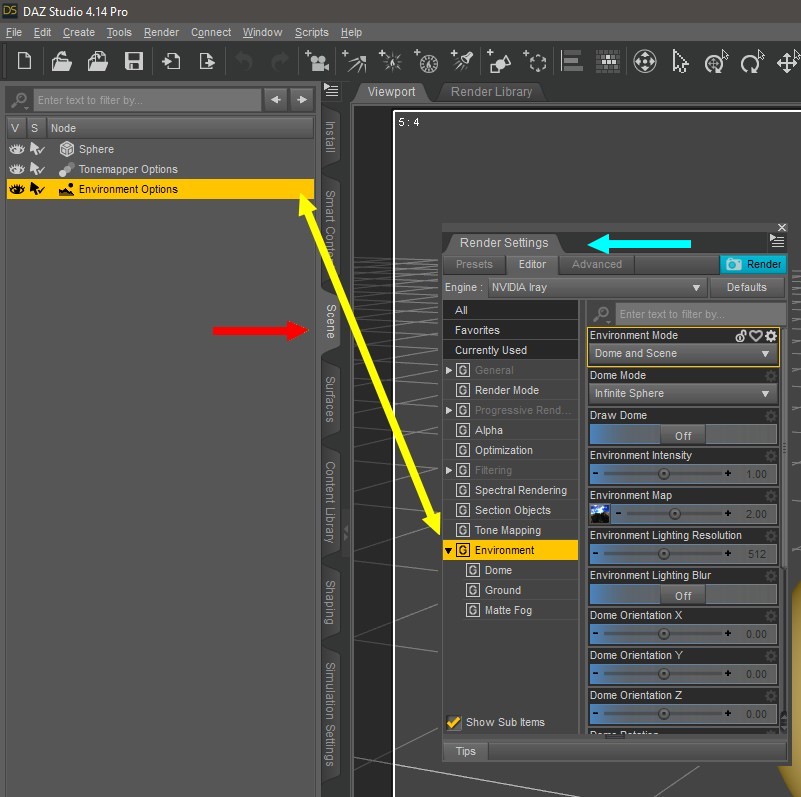This screenshot has height=797, width=801.
Task: Switch to the Render Library tab
Action: coord(491,92)
